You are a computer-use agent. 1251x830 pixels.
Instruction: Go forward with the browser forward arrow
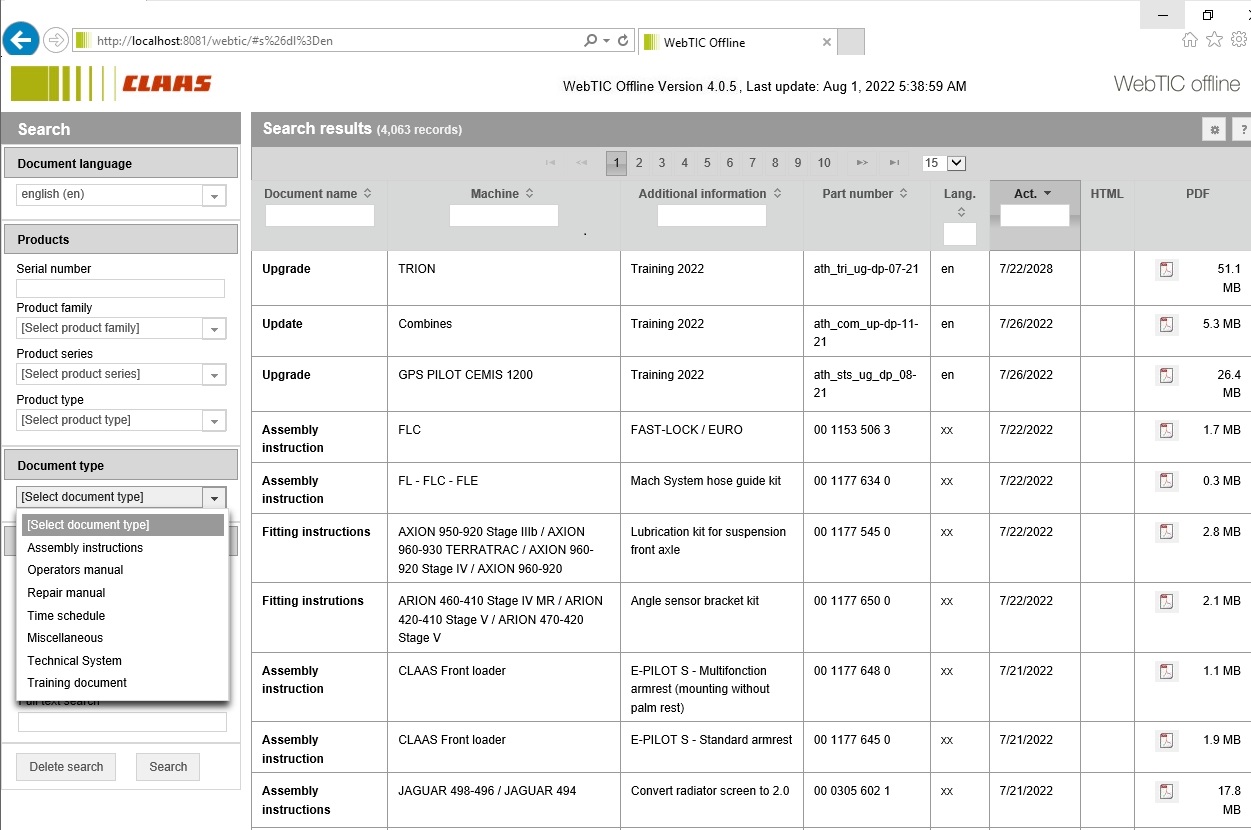pos(55,40)
